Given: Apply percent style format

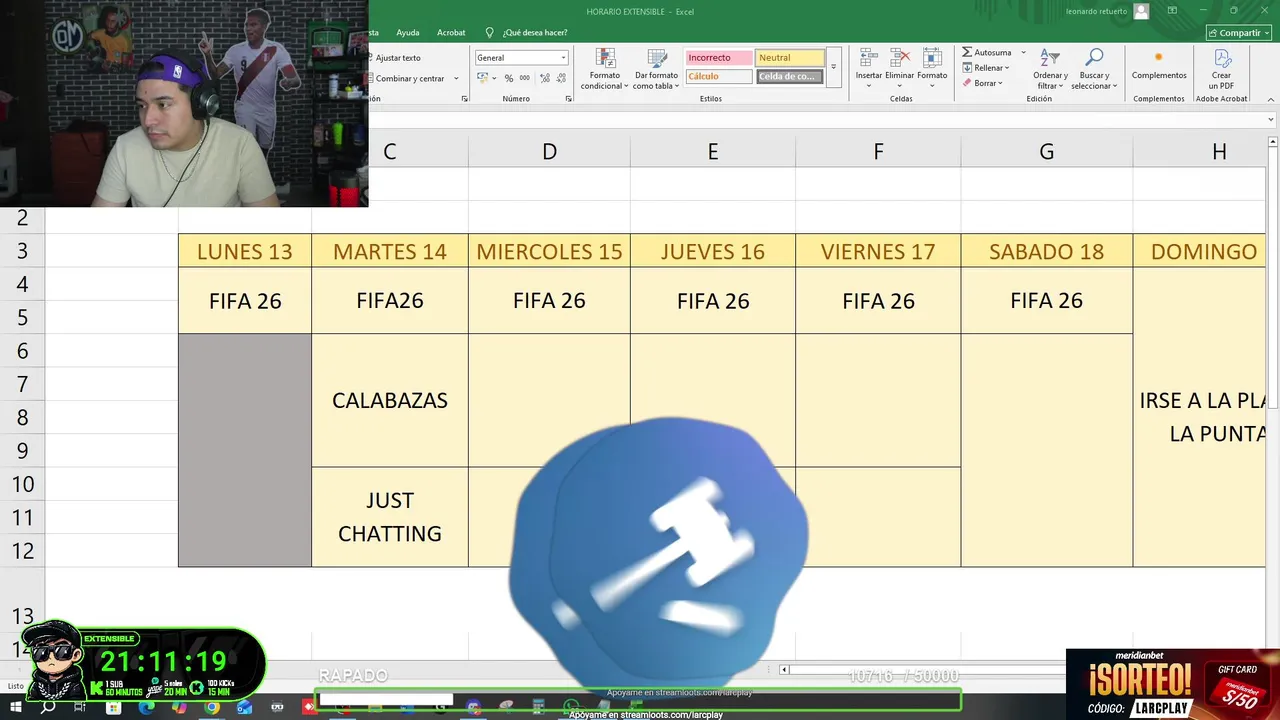Looking at the screenshot, I should tap(509, 78).
